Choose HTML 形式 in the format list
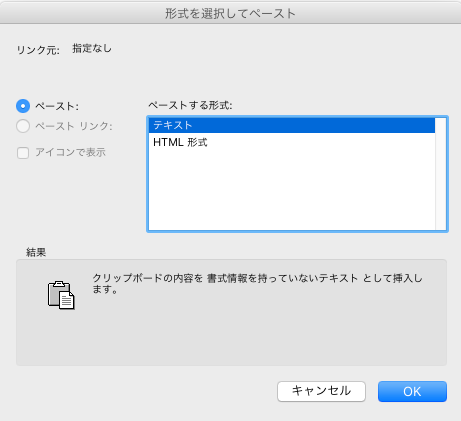The width and height of the screenshot is (461, 421). [x=292, y=143]
